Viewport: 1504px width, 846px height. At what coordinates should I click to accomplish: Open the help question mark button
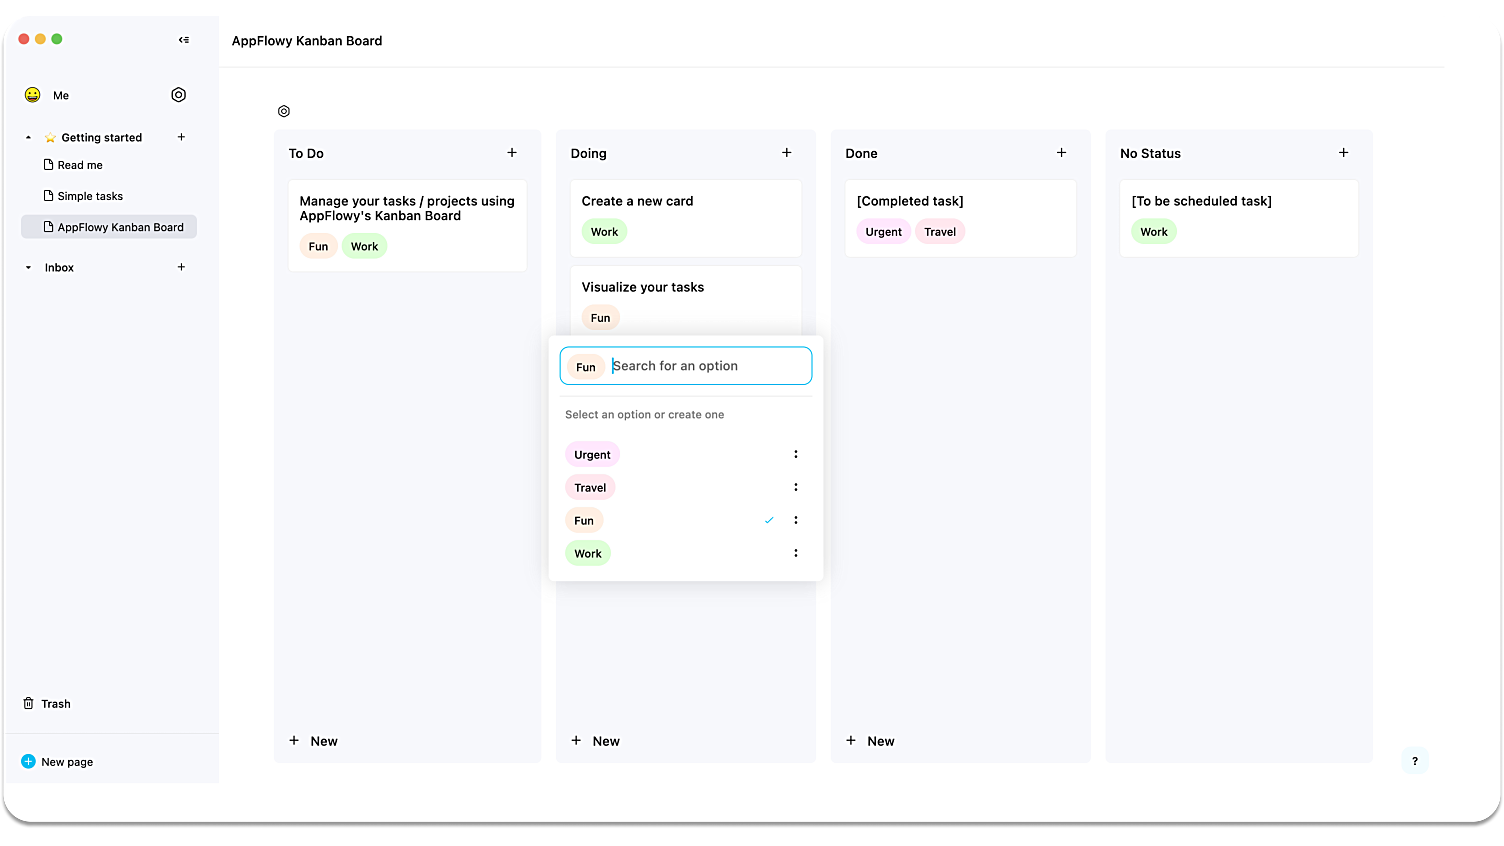click(x=1415, y=761)
